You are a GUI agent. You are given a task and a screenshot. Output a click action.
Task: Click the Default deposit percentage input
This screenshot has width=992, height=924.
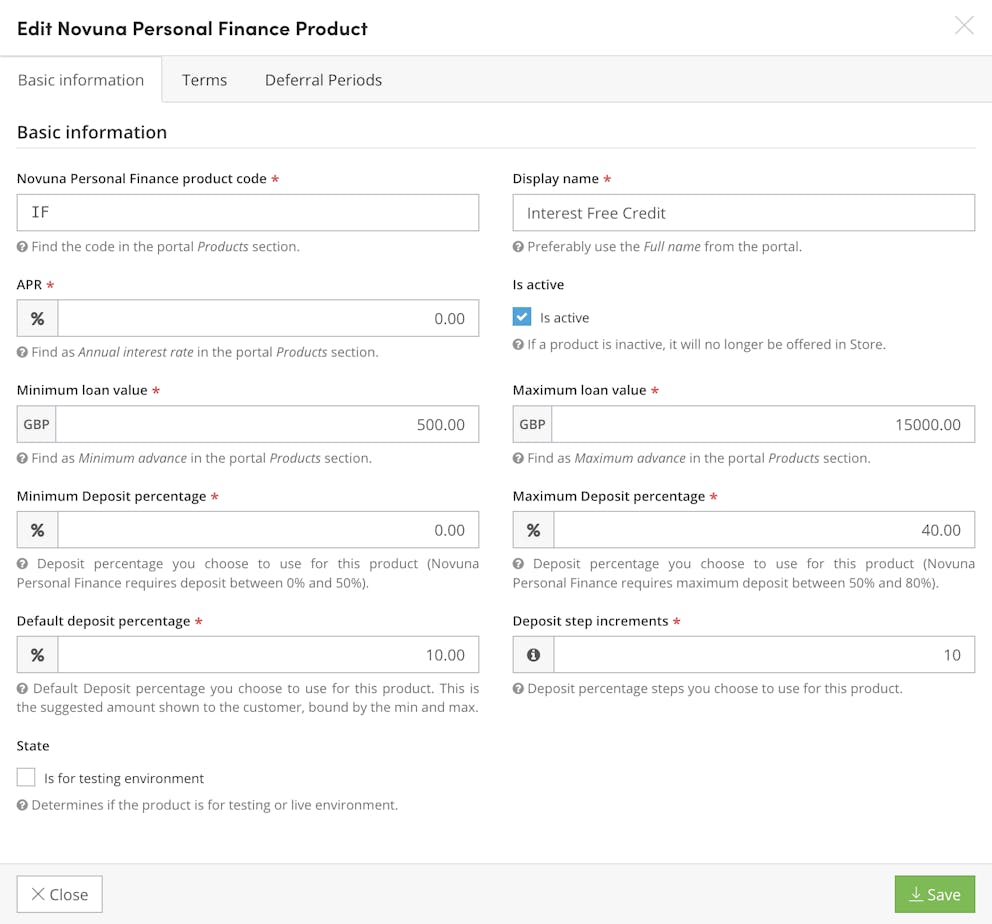click(268, 655)
